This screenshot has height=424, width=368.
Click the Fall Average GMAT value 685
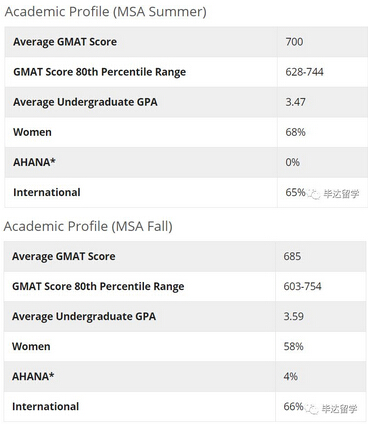coord(292,256)
